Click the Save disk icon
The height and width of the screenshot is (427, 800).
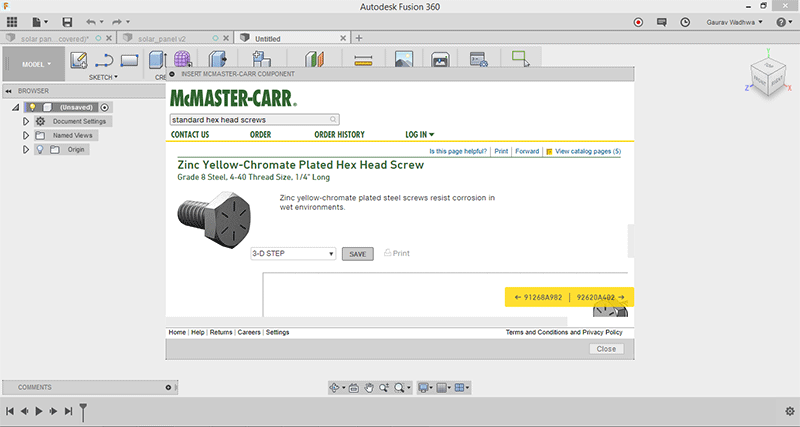click(x=67, y=22)
